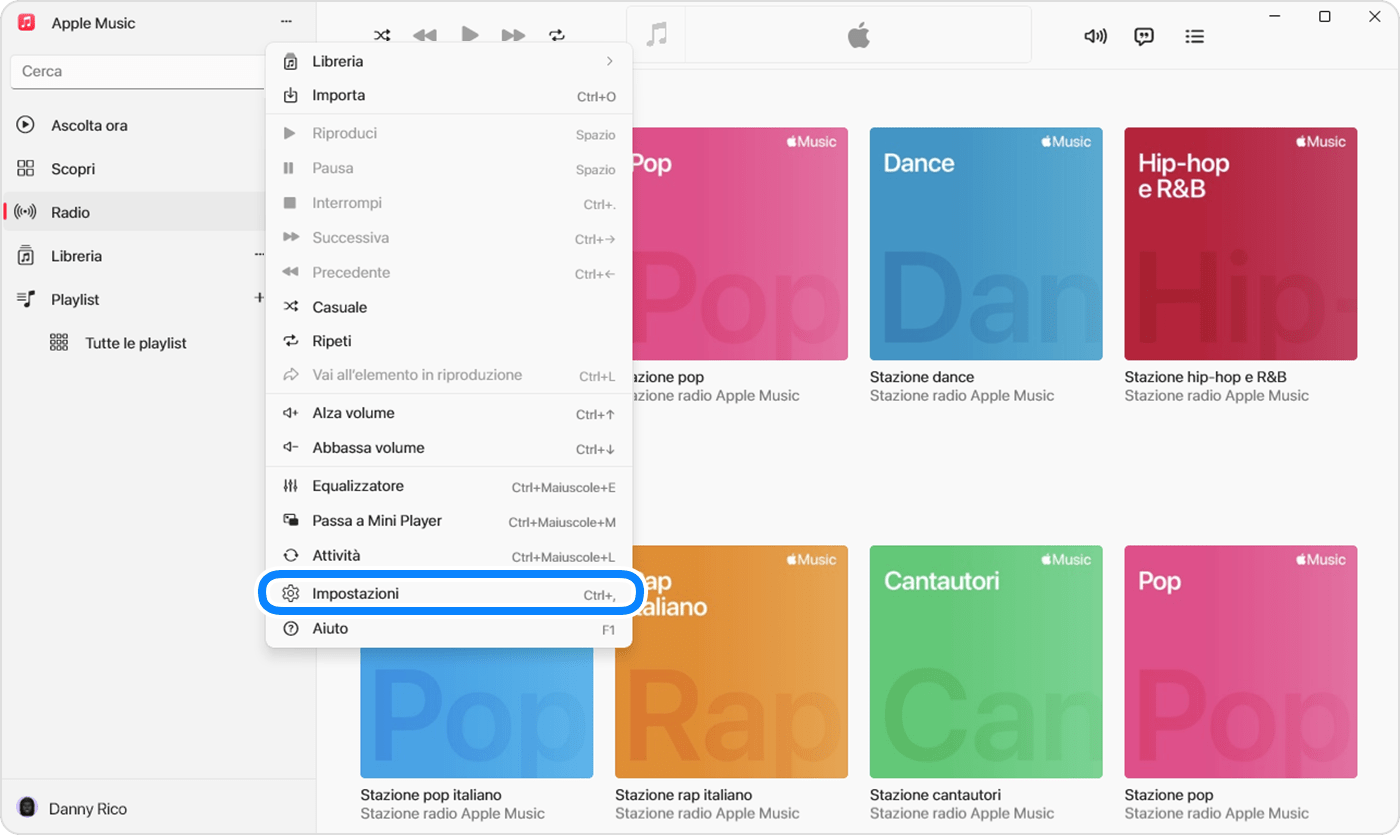Open the volume speaker control
Screen dimensions: 1400x836
1095,36
